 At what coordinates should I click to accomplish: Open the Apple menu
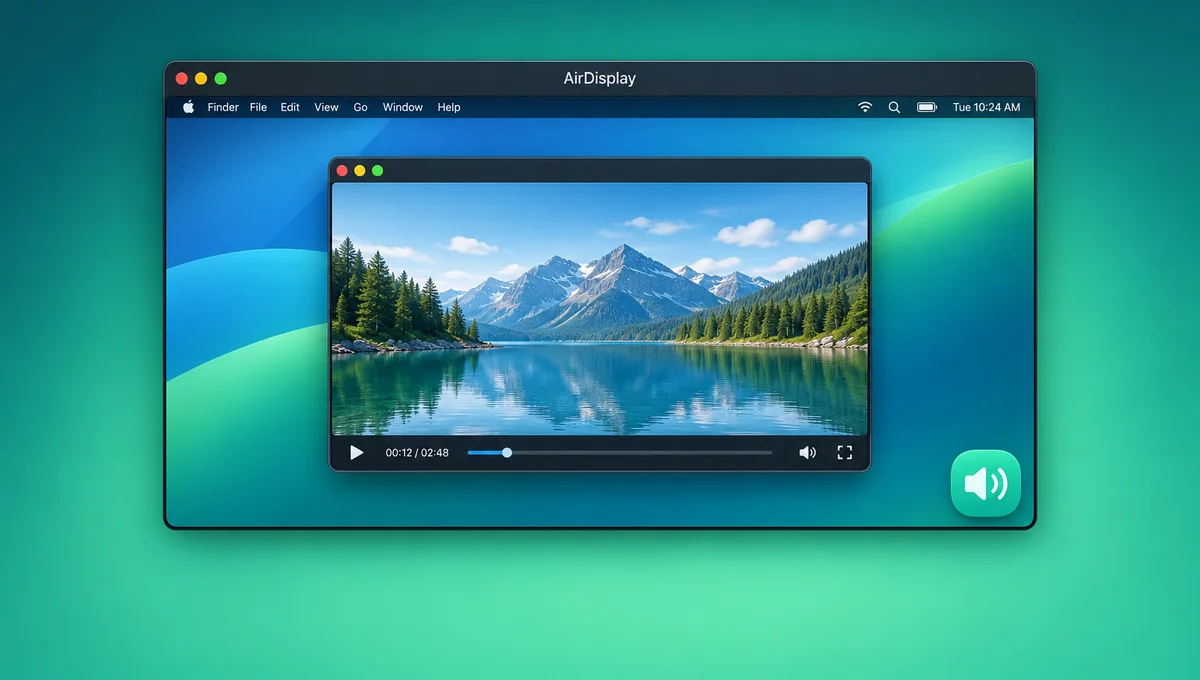188,107
